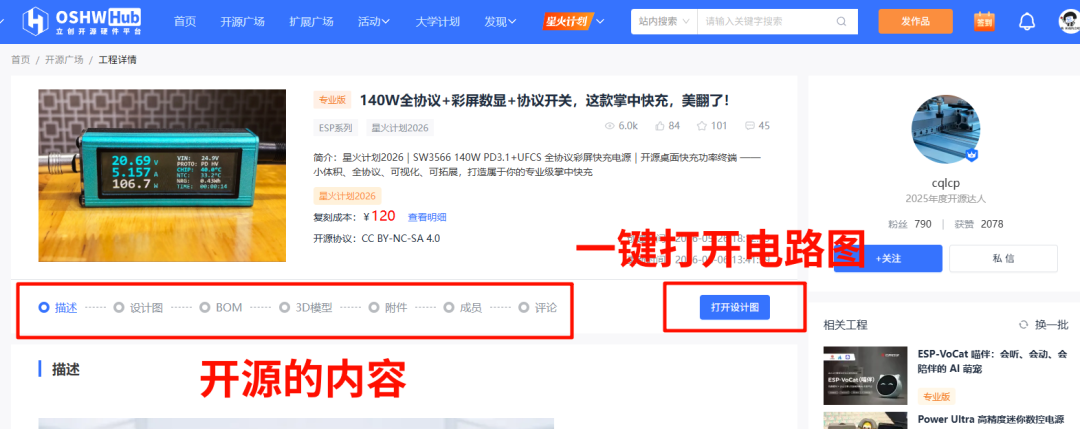Image resolution: width=1080 pixels, height=429 pixels.
Task: Expand the 活动 dropdown menu
Action: point(374,21)
